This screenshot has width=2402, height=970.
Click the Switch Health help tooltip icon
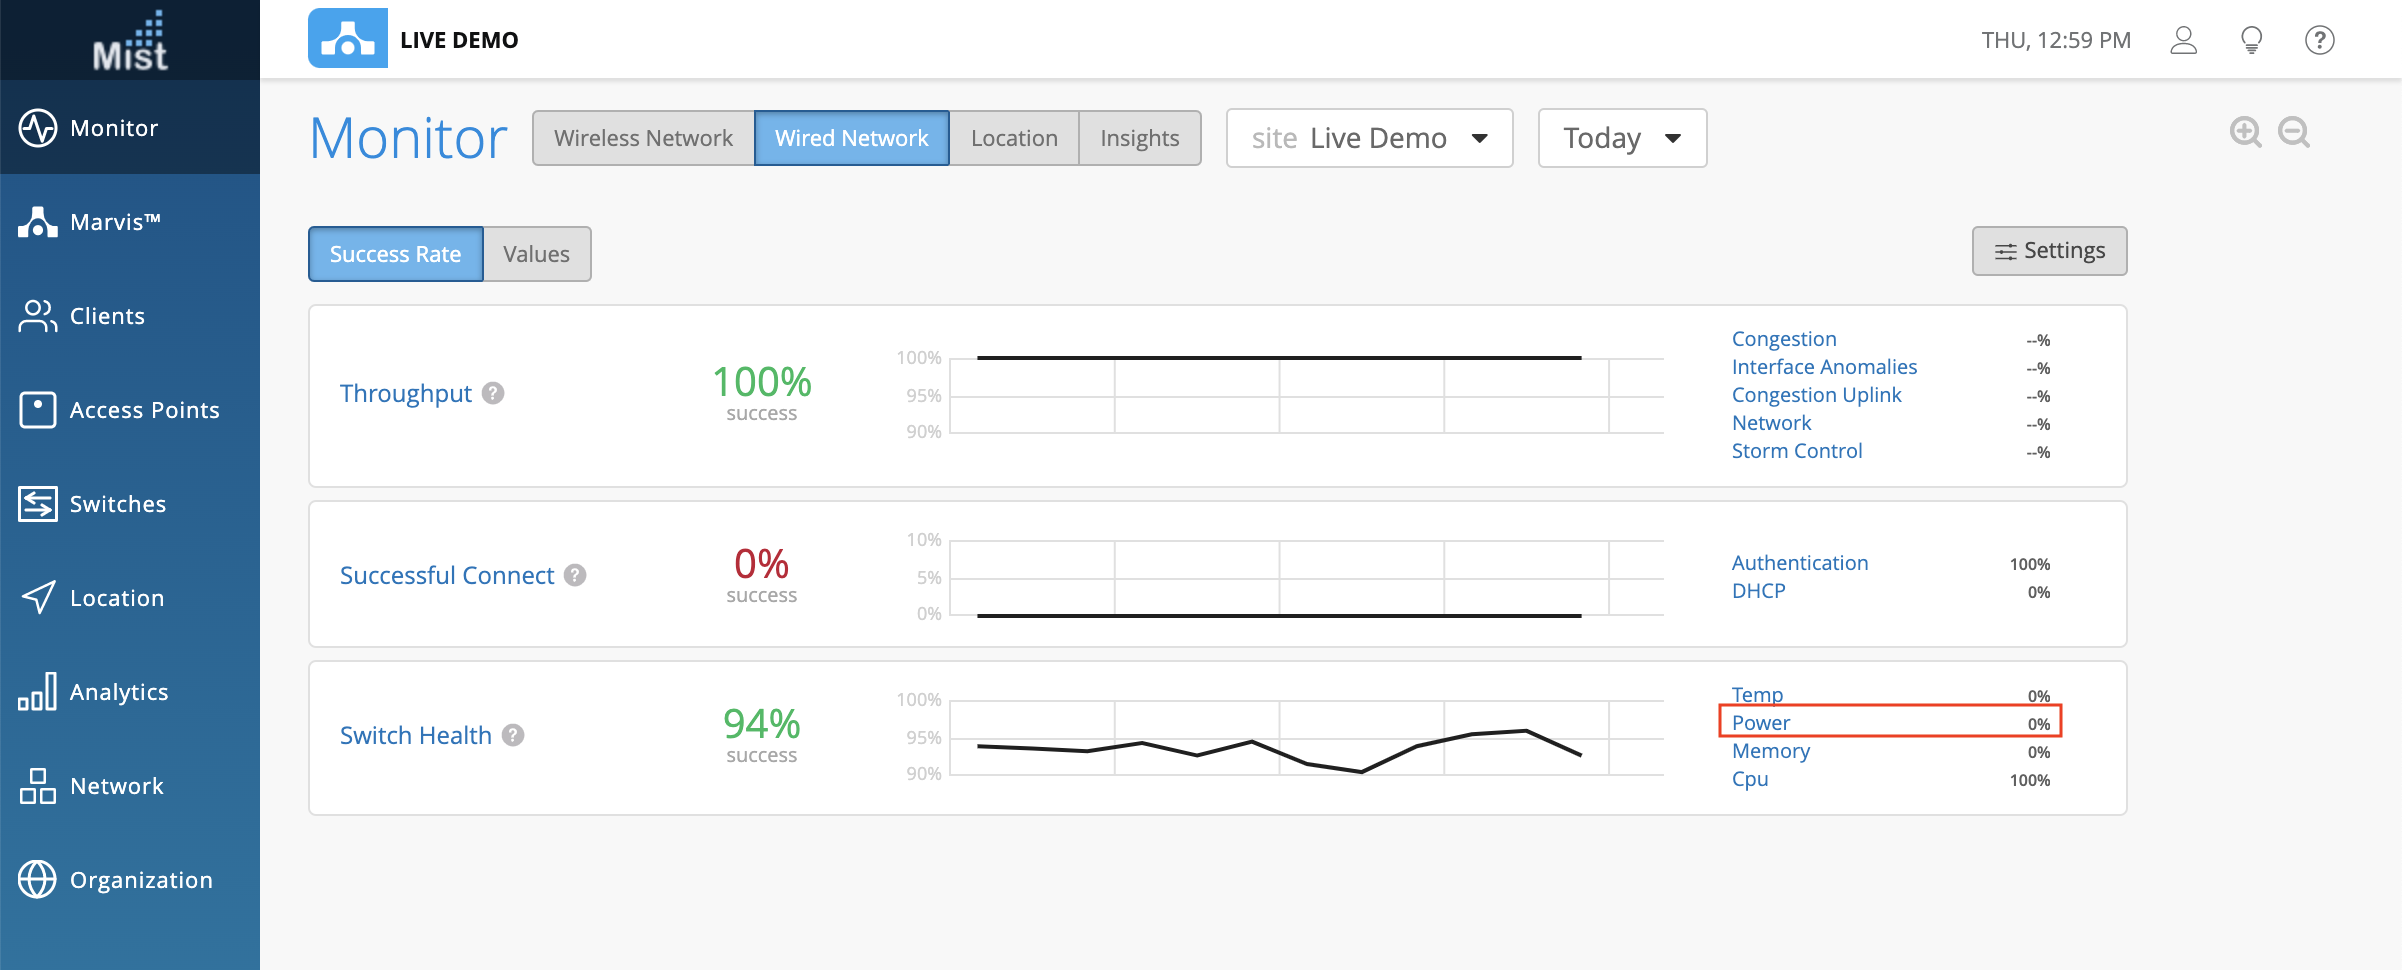tap(513, 735)
